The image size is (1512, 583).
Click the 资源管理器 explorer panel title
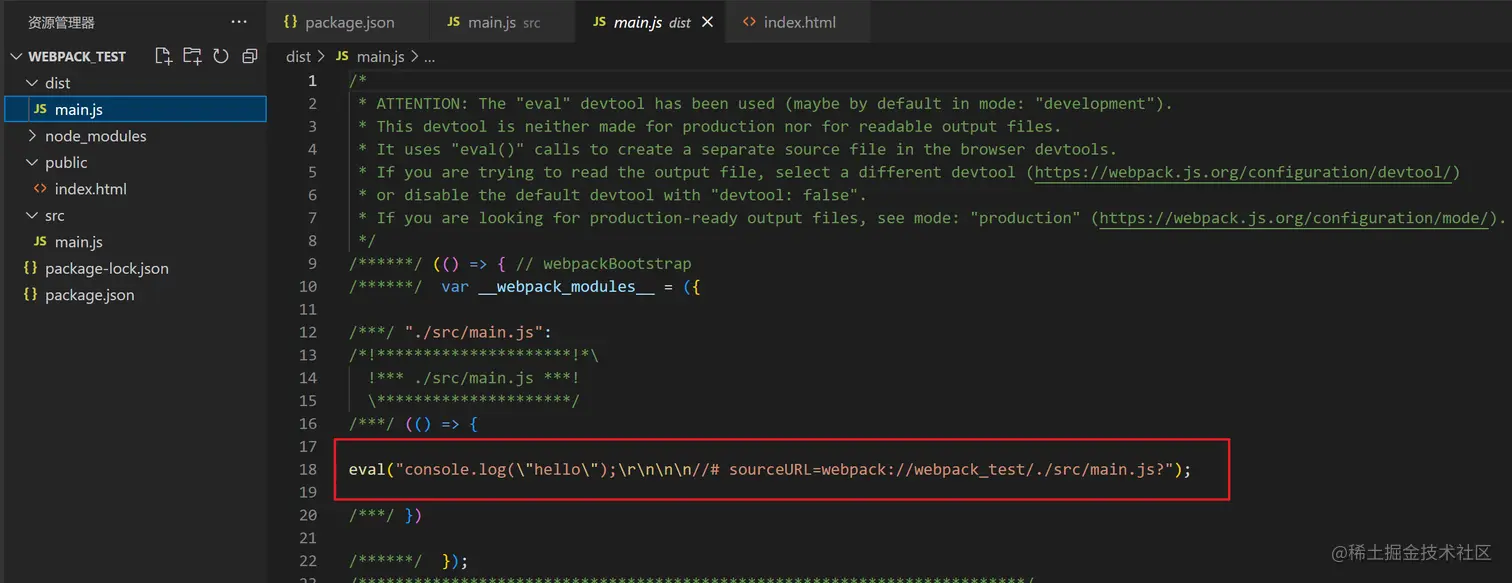coord(61,22)
